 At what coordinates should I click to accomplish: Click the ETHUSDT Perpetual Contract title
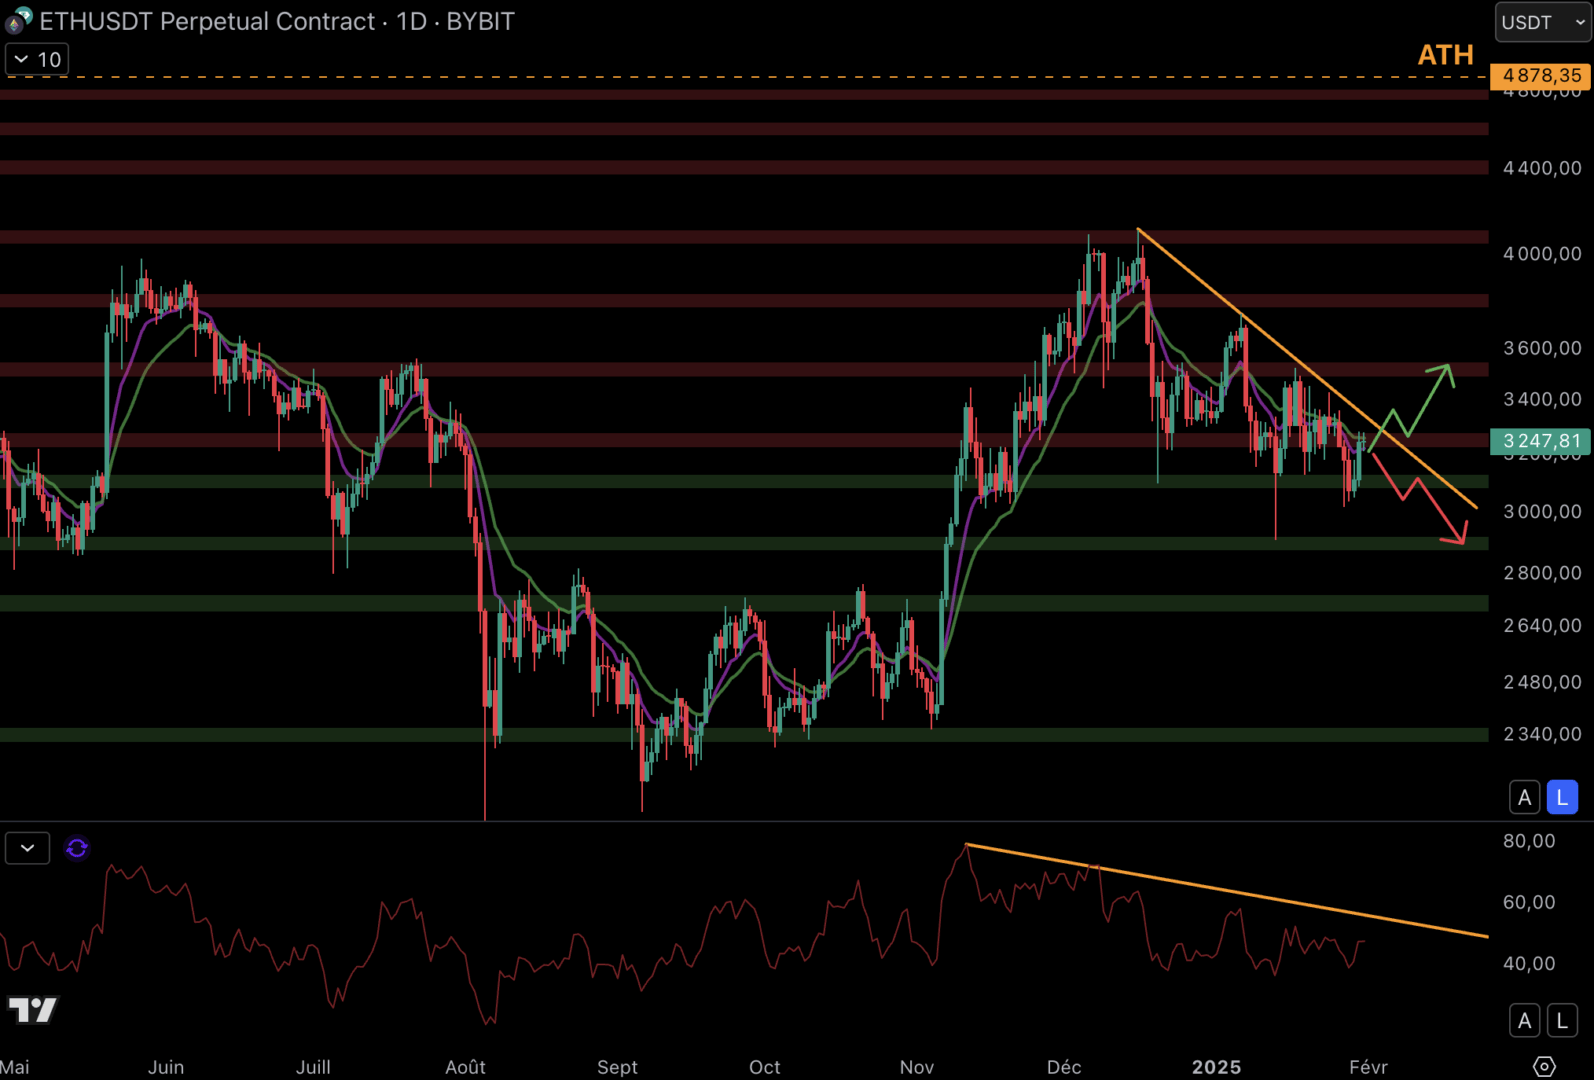tap(207, 21)
